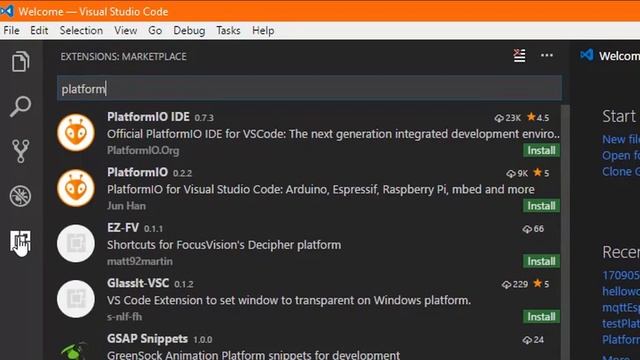Click the extensions search box containing platform
640x360 pixels.
click(x=309, y=89)
